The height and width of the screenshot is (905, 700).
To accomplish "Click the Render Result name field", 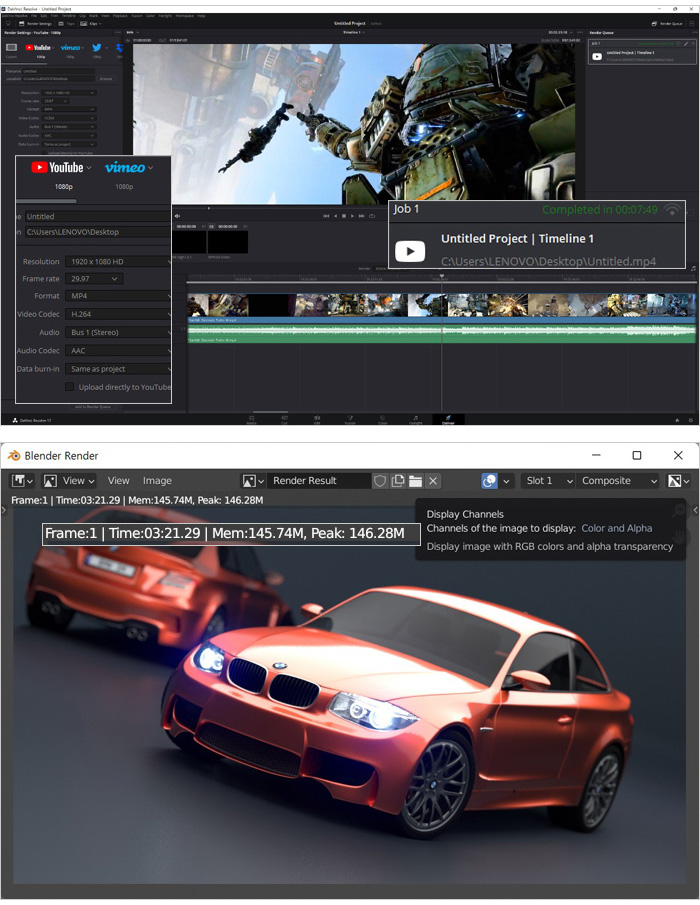I will [x=319, y=481].
